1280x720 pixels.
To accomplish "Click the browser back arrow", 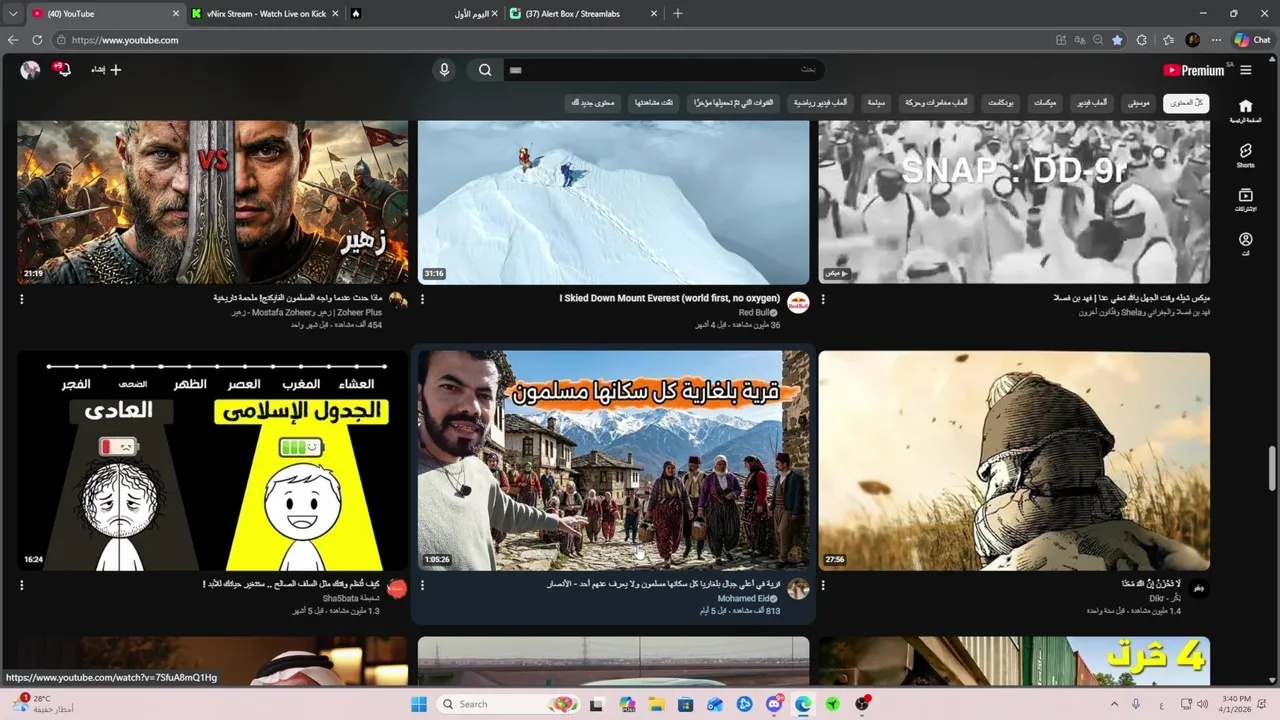I will 13,40.
